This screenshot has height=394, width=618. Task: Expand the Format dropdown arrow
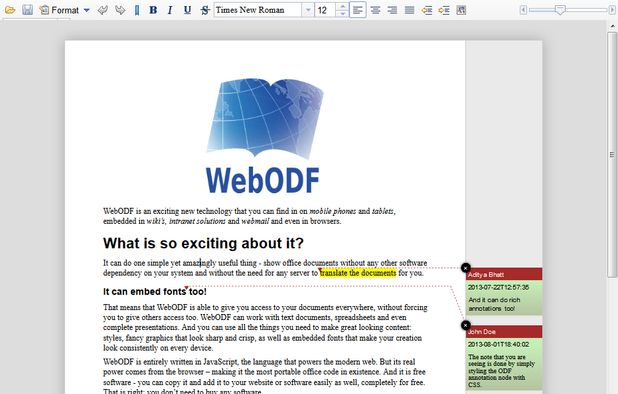click(87, 10)
